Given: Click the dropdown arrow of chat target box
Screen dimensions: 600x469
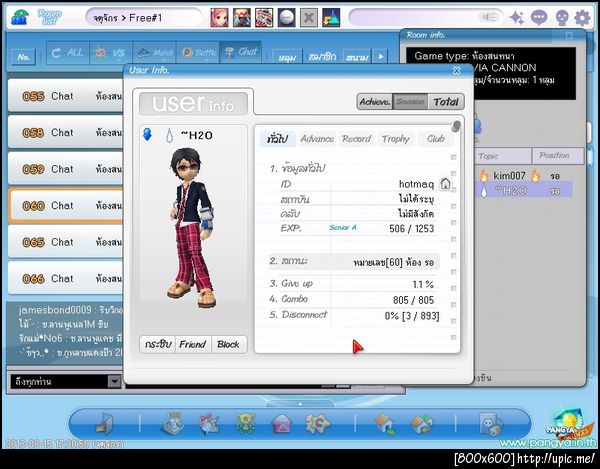Looking at the screenshot, I should [114, 381].
